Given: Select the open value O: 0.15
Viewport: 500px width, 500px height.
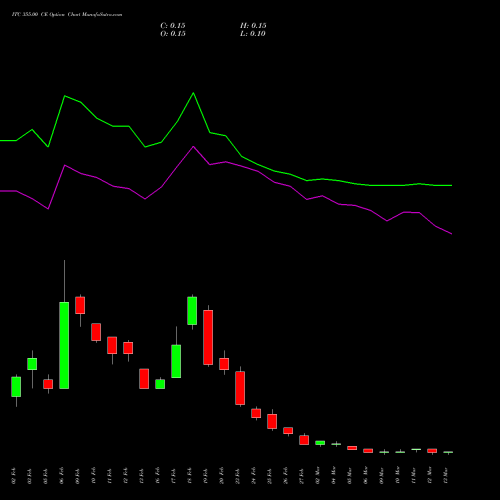Looking at the screenshot, I should click(x=173, y=34).
